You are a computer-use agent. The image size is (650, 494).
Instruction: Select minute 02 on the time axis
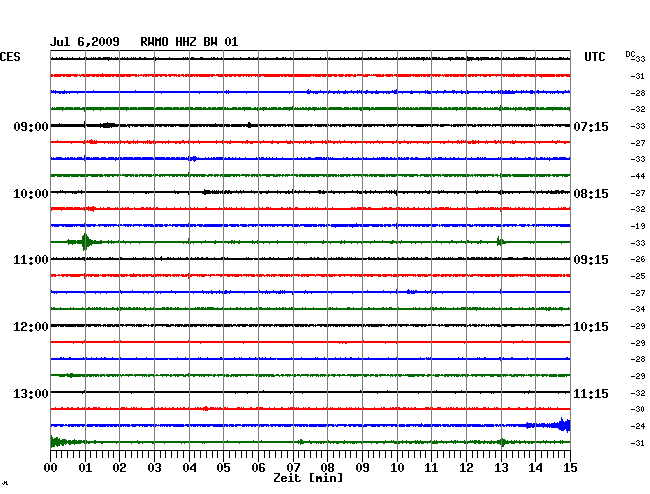[119, 468]
